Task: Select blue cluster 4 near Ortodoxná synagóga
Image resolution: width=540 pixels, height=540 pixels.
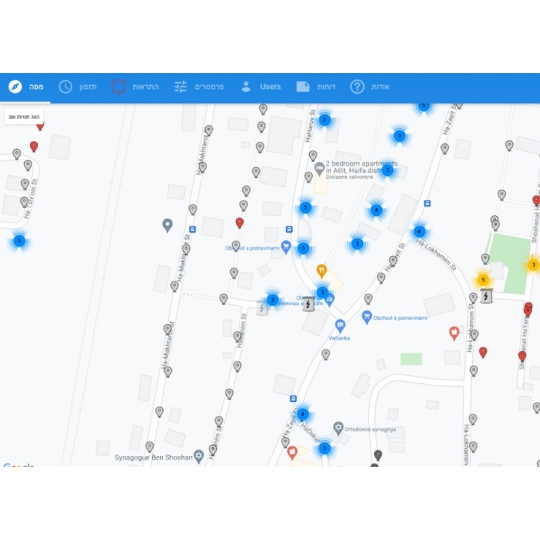Action: pos(302,414)
